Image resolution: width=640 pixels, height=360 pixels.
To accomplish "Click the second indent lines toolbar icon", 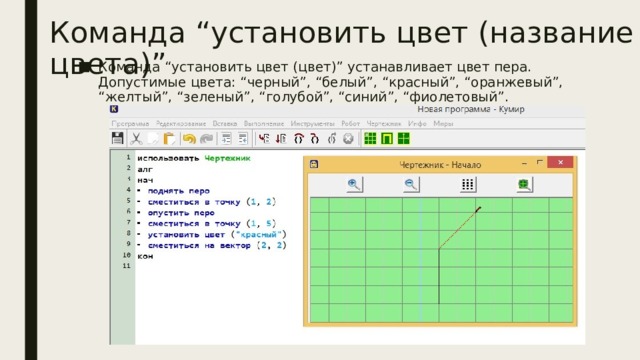I will pyautogui.click(x=243, y=139).
